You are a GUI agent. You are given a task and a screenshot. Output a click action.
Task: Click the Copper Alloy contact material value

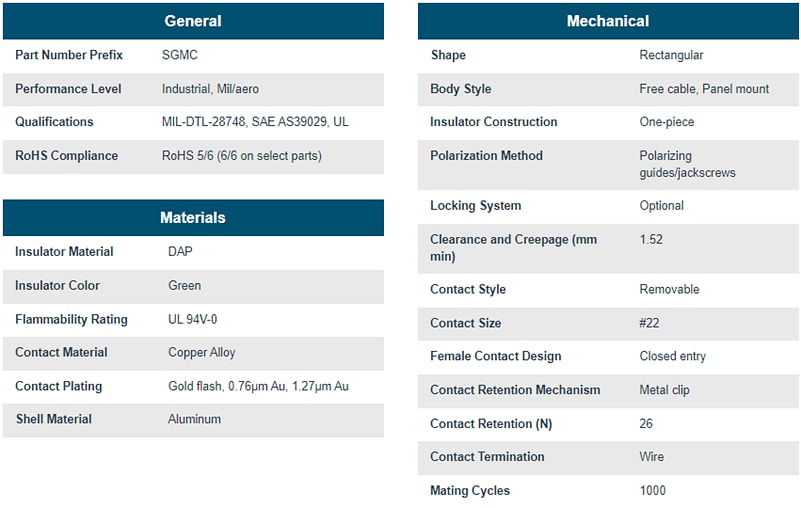click(202, 353)
